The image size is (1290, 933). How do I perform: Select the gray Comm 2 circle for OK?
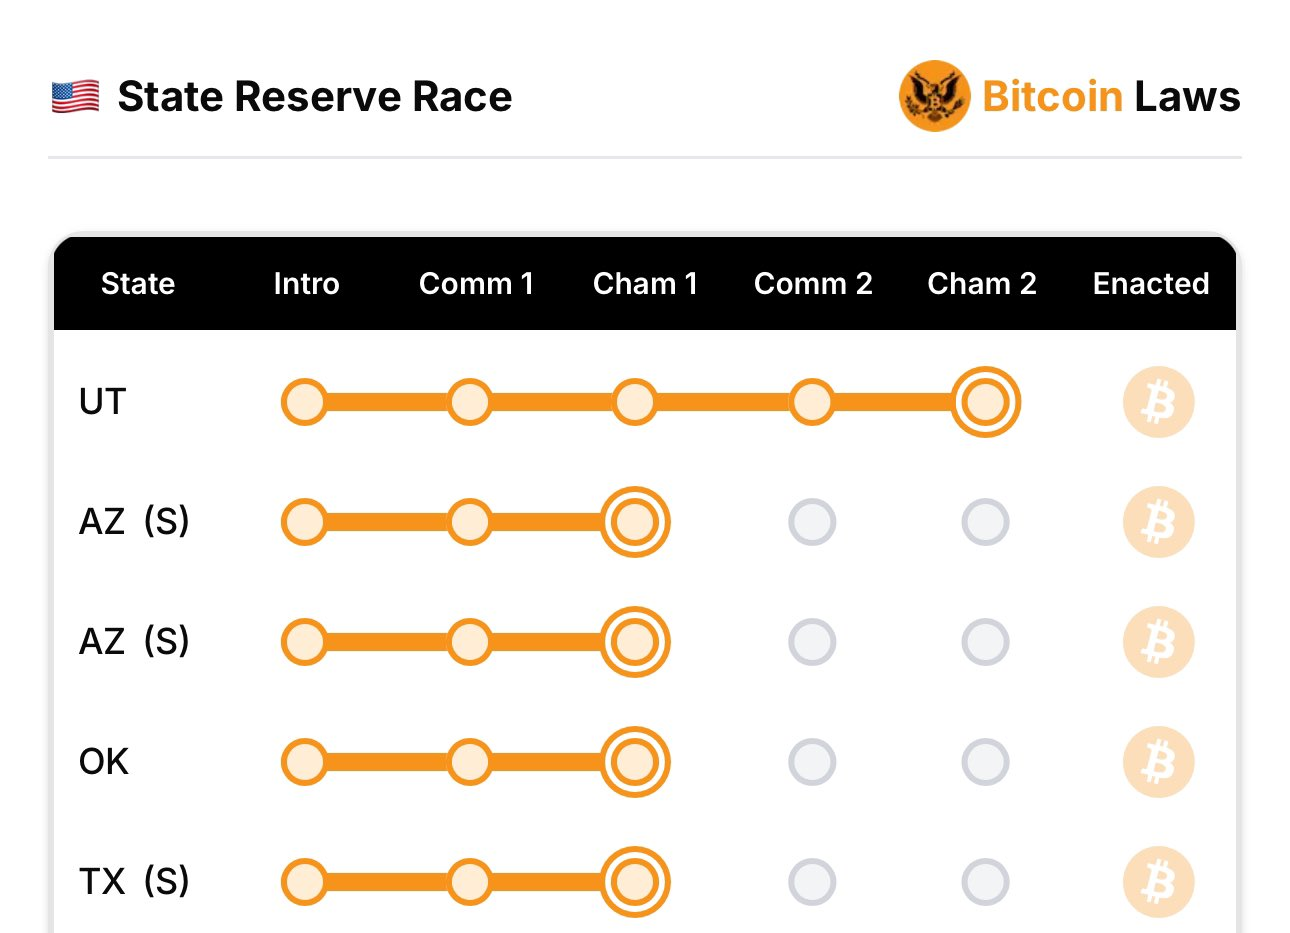point(812,762)
